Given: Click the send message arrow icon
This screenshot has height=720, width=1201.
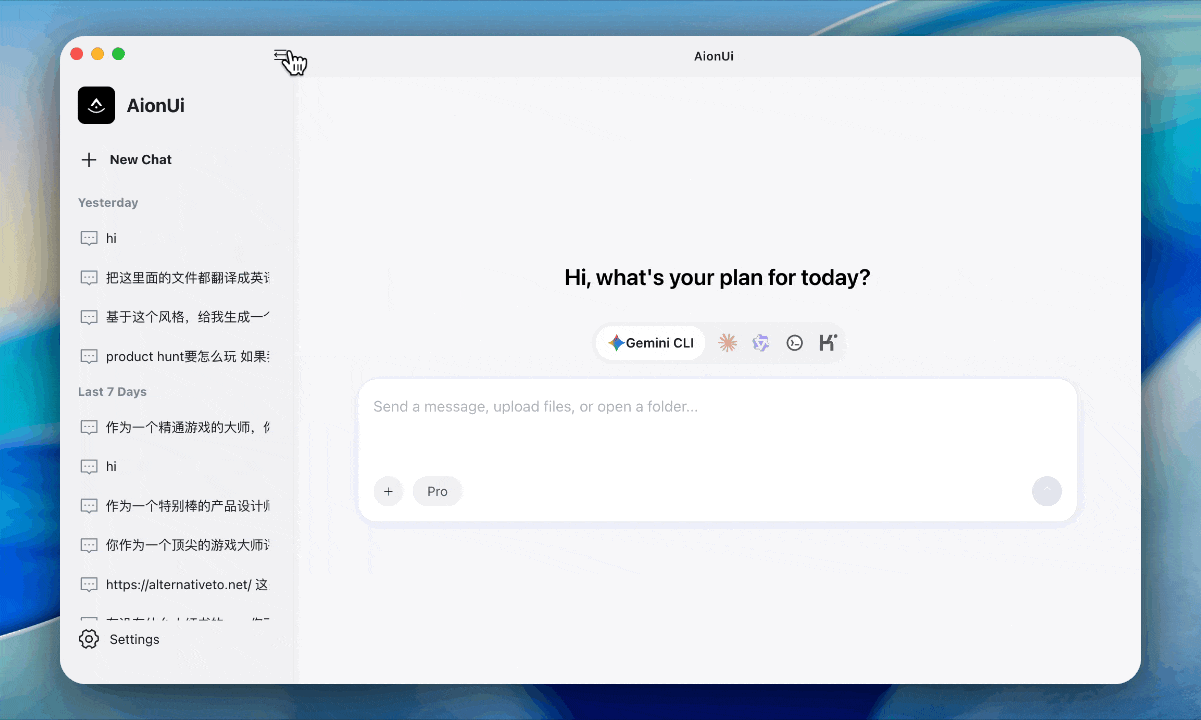Looking at the screenshot, I should pos(1047,491).
